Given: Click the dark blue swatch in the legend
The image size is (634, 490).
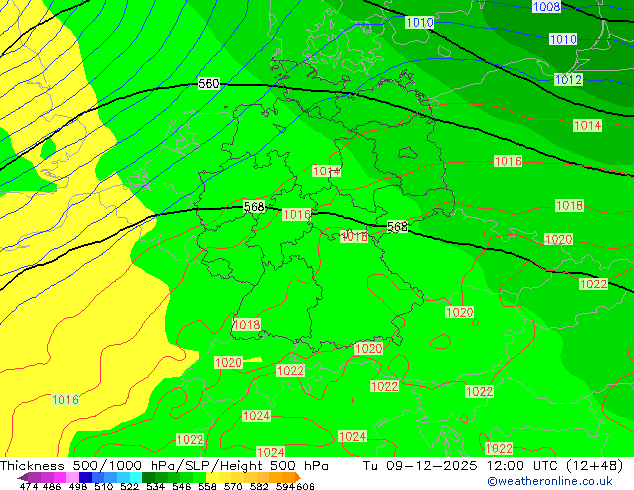Looking at the screenshot, I should [x=85, y=477].
